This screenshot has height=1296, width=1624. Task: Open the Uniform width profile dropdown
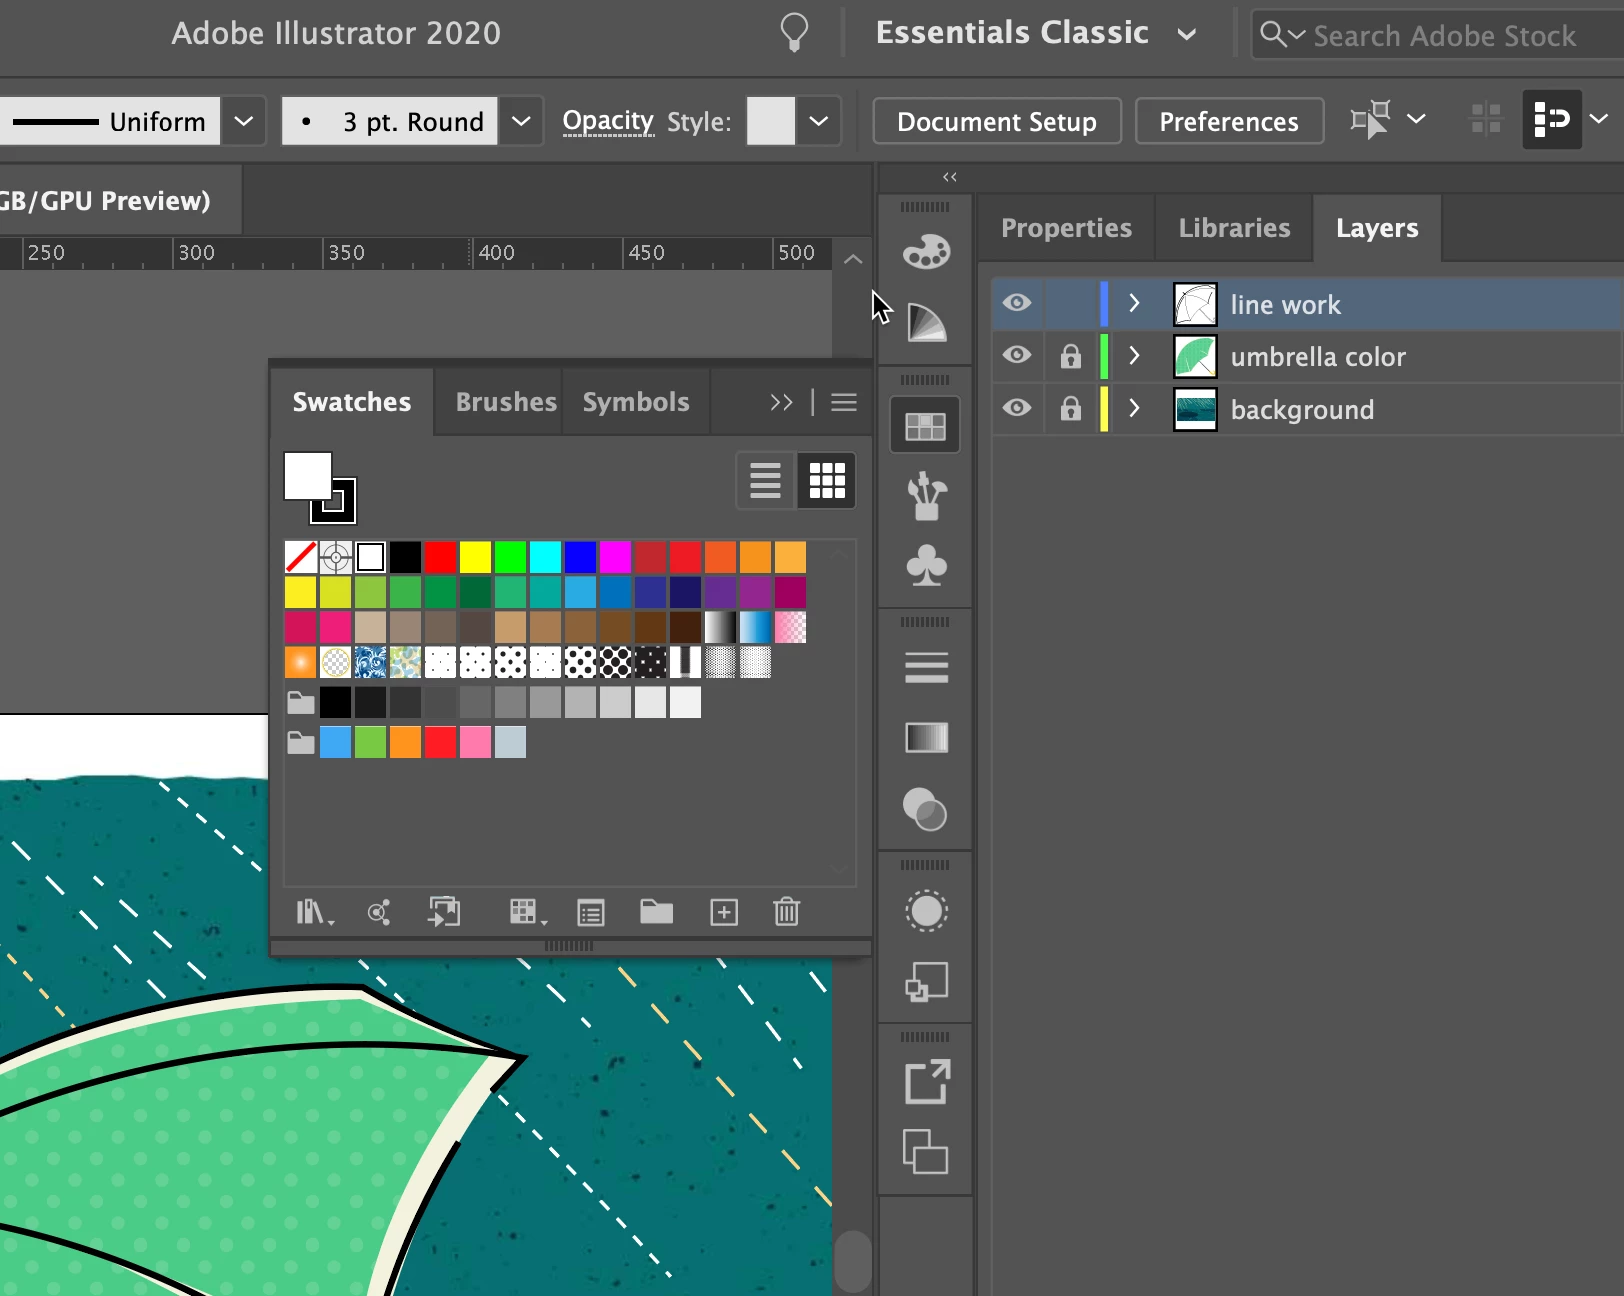point(243,121)
